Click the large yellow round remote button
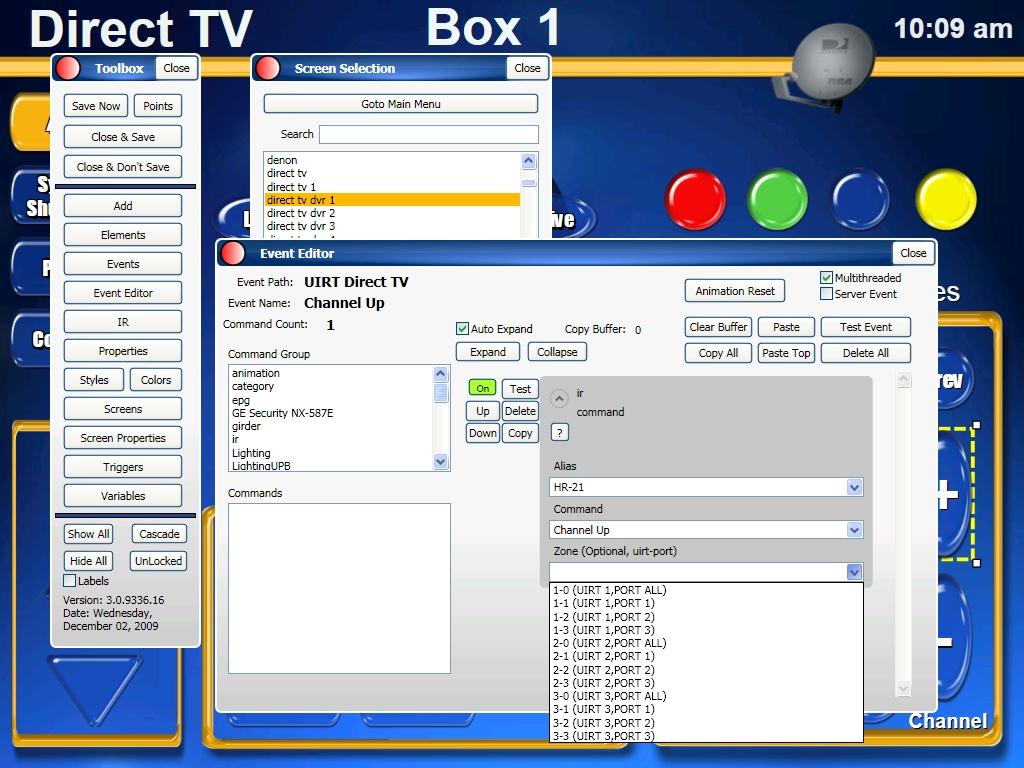The image size is (1024, 768). (946, 199)
